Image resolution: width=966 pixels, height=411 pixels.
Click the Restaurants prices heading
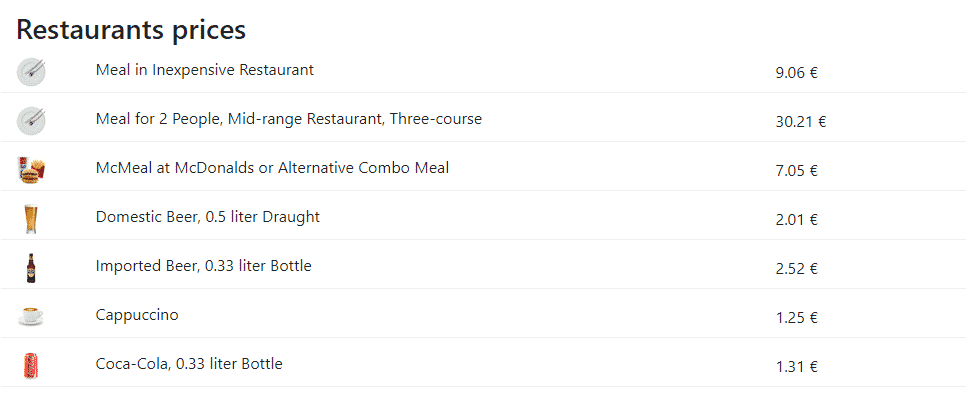(131, 30)
